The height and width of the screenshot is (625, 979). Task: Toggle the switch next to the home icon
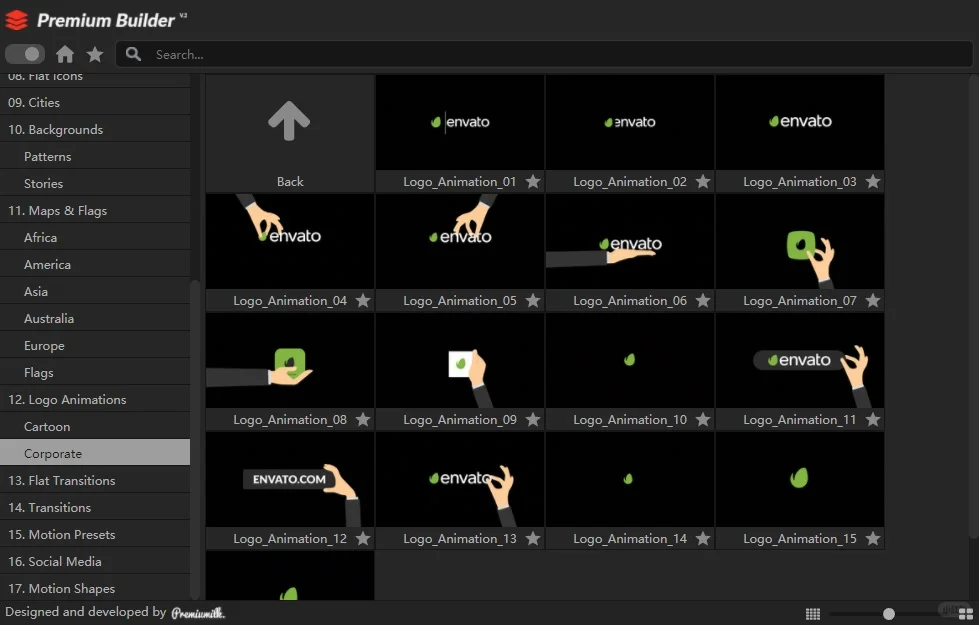coord(25,54)
